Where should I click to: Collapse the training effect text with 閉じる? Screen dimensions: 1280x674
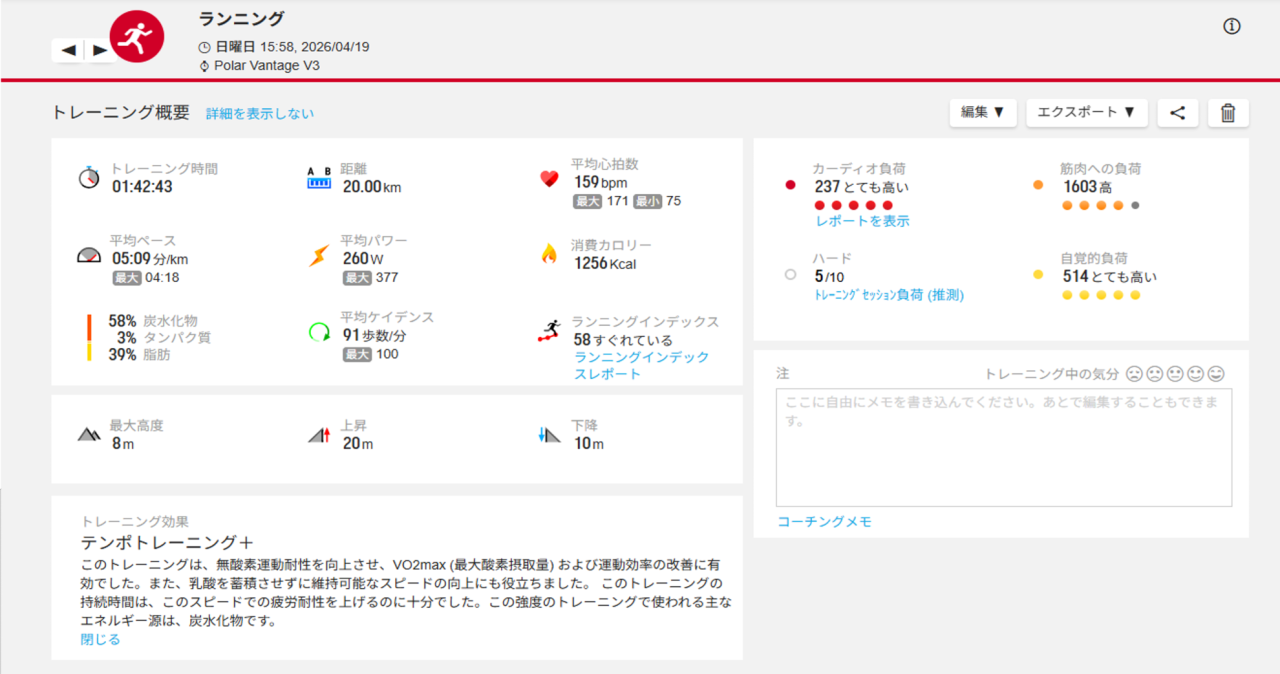point(100,639)
